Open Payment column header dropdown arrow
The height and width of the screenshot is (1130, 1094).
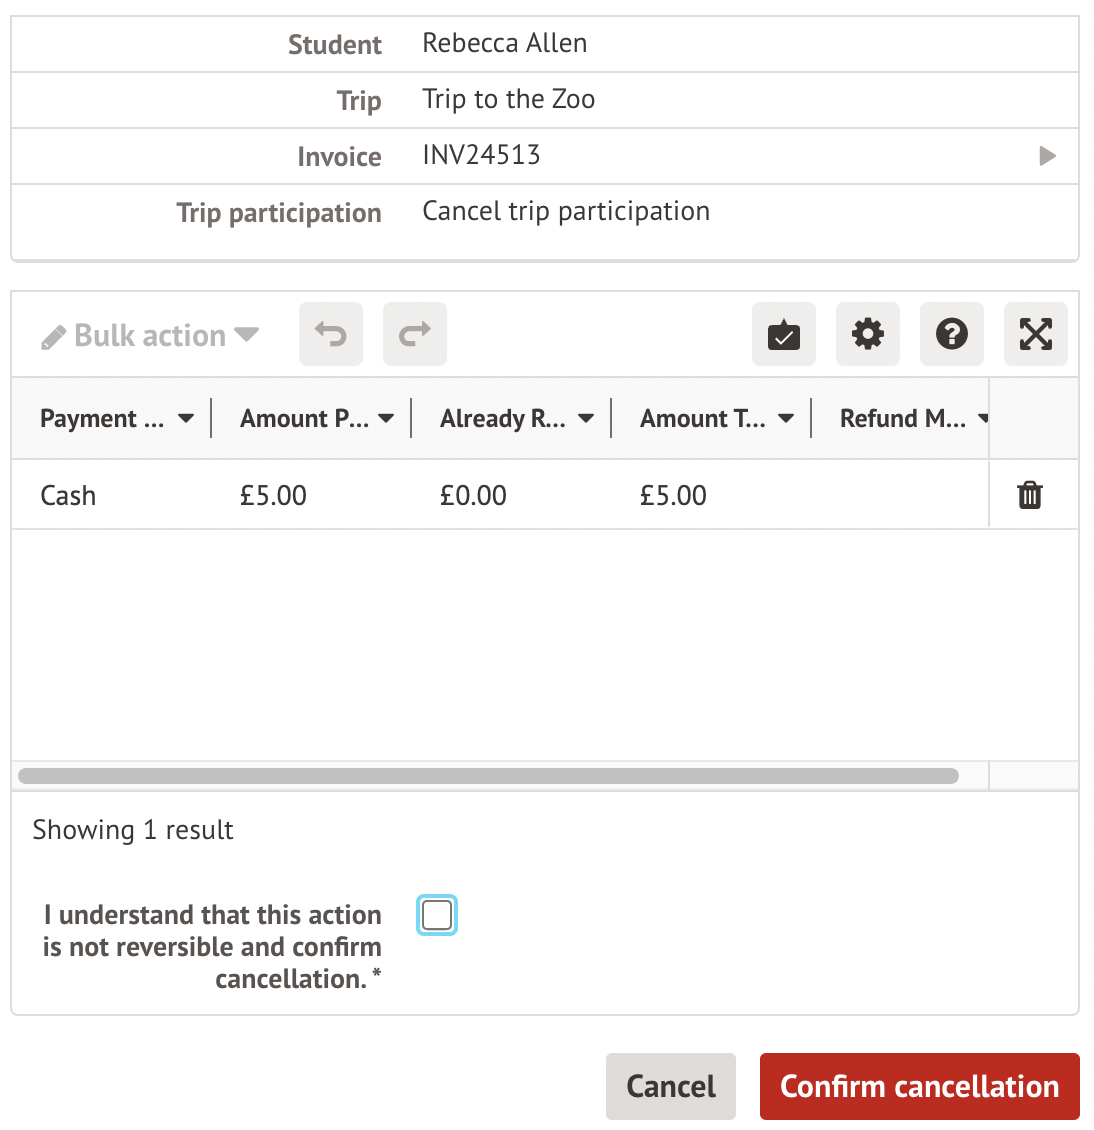click(x=186, y=419)
